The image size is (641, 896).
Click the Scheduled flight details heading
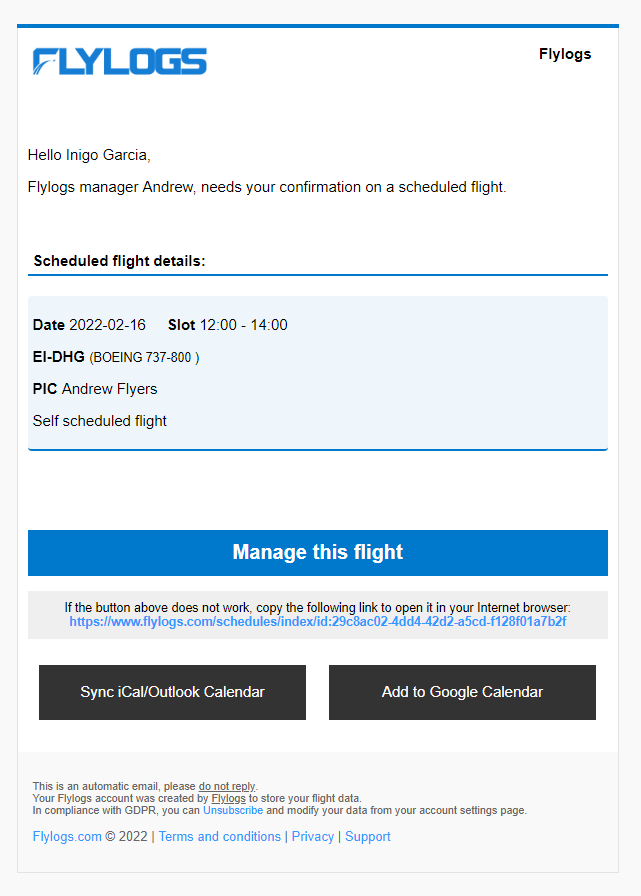point(119,261)
